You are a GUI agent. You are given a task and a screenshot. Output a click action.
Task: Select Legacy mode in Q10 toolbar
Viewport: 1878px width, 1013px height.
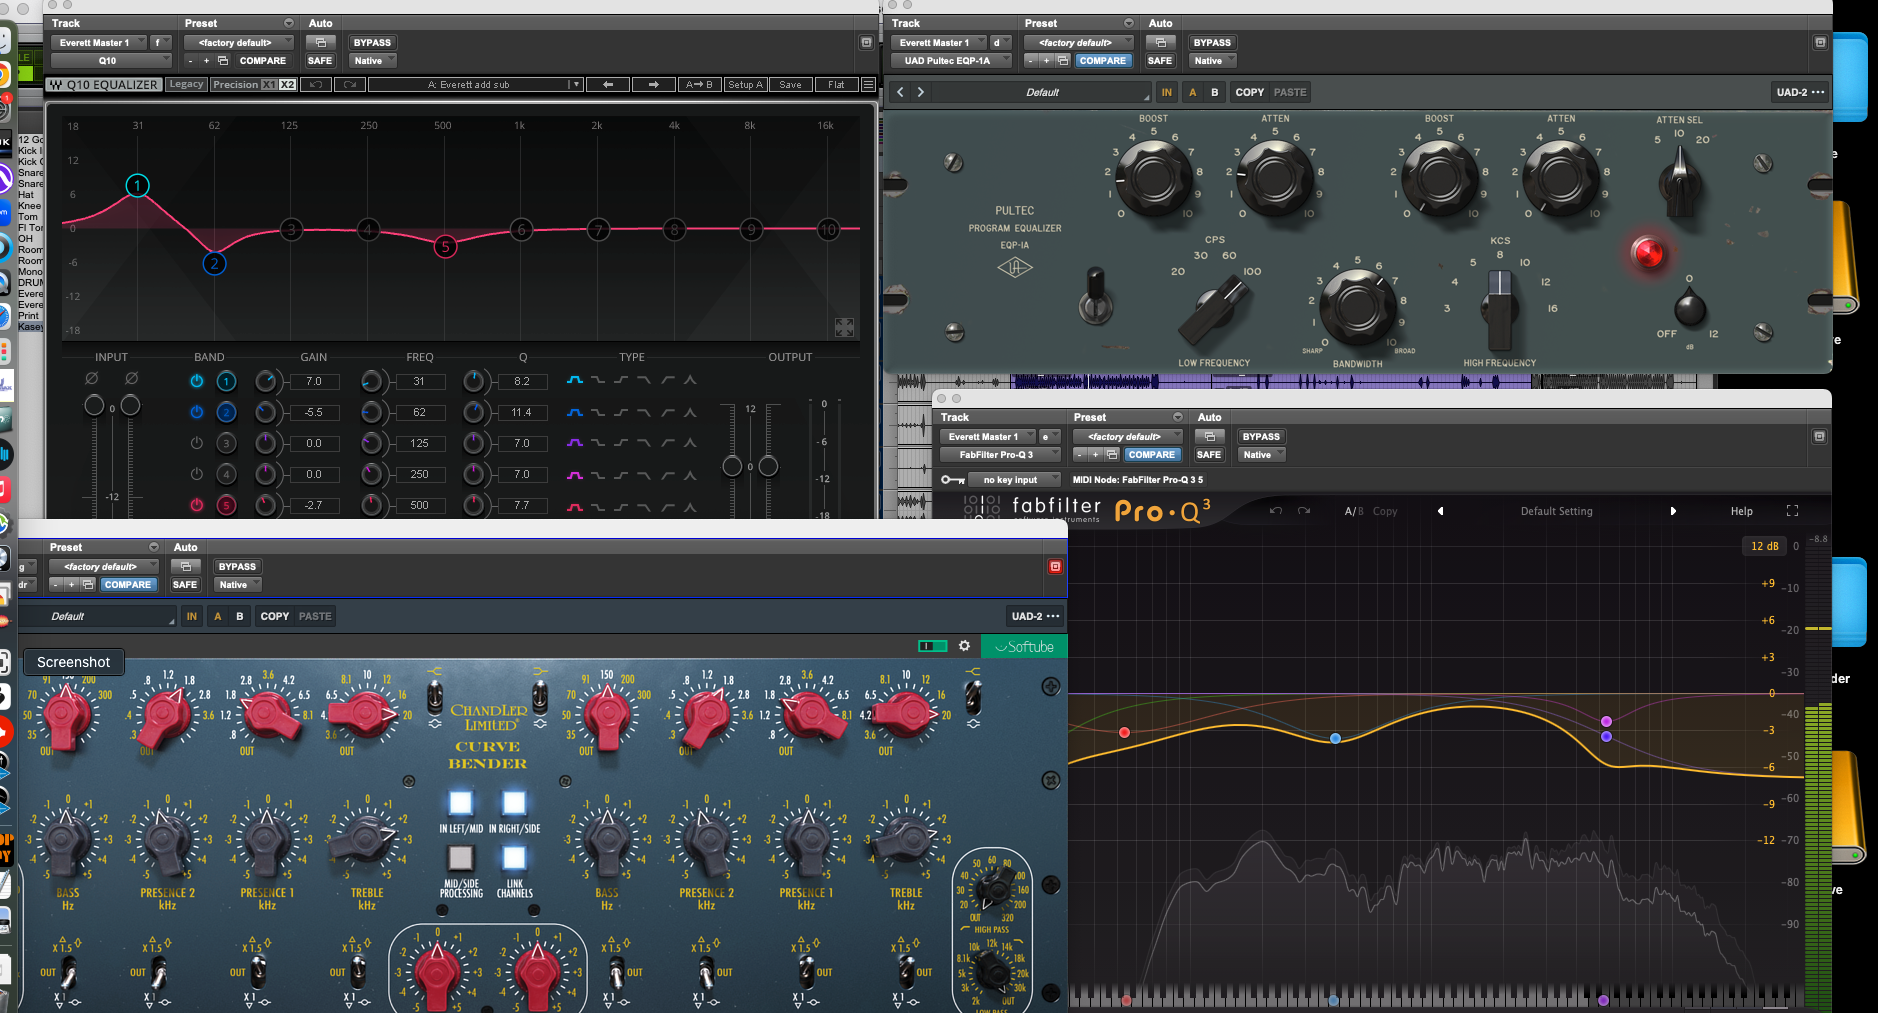tap(186, 85)
